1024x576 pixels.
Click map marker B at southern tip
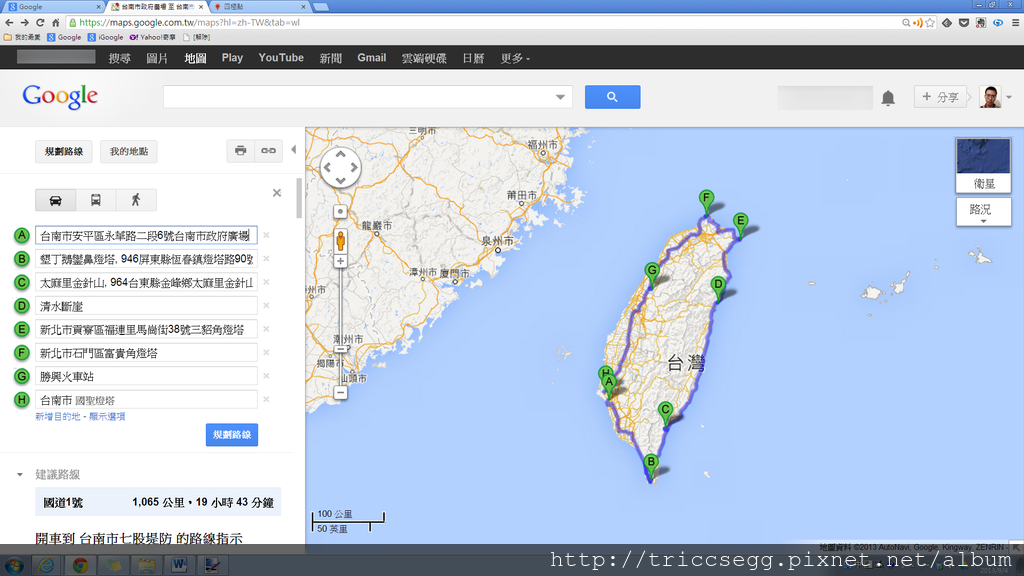point(650,466)
